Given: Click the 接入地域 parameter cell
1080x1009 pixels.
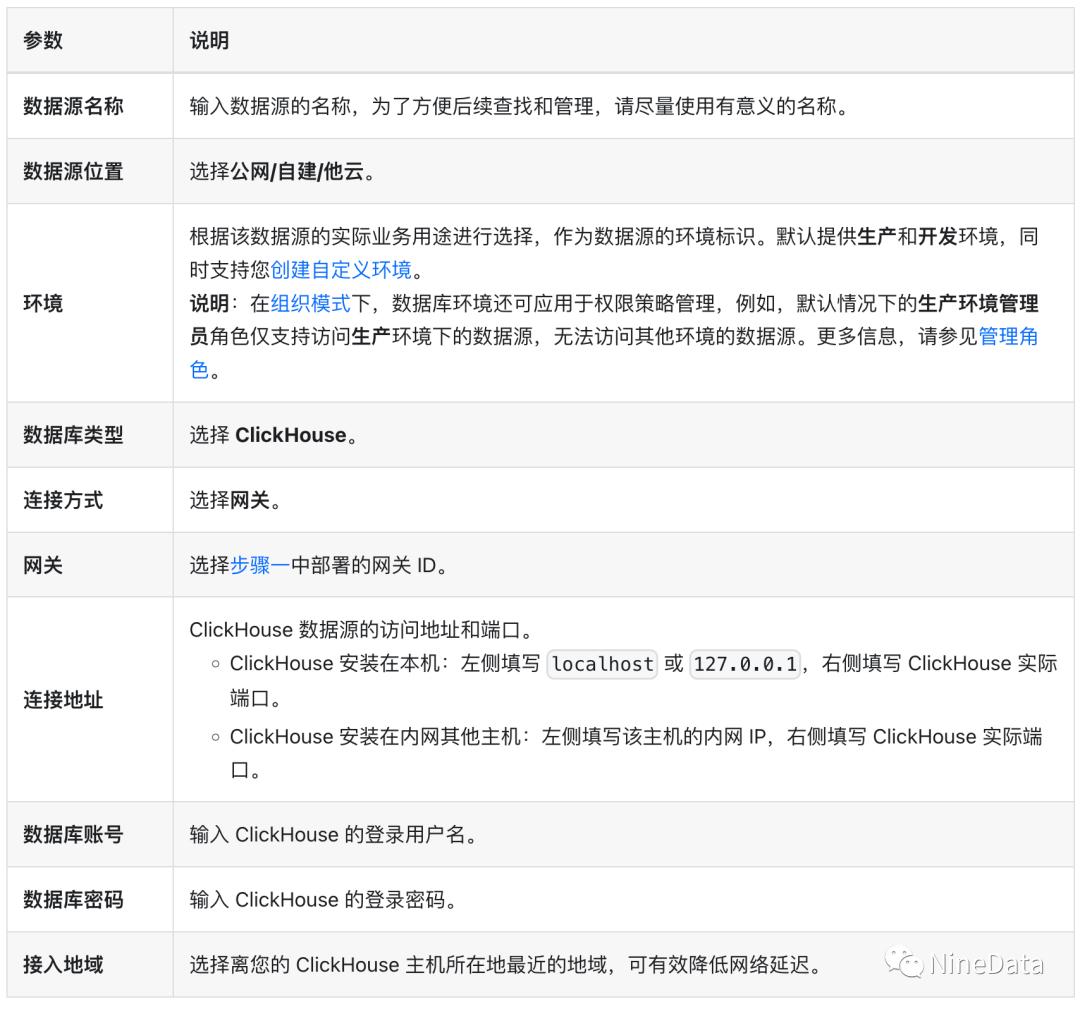Looking at the screenshot, I should 90,965.
